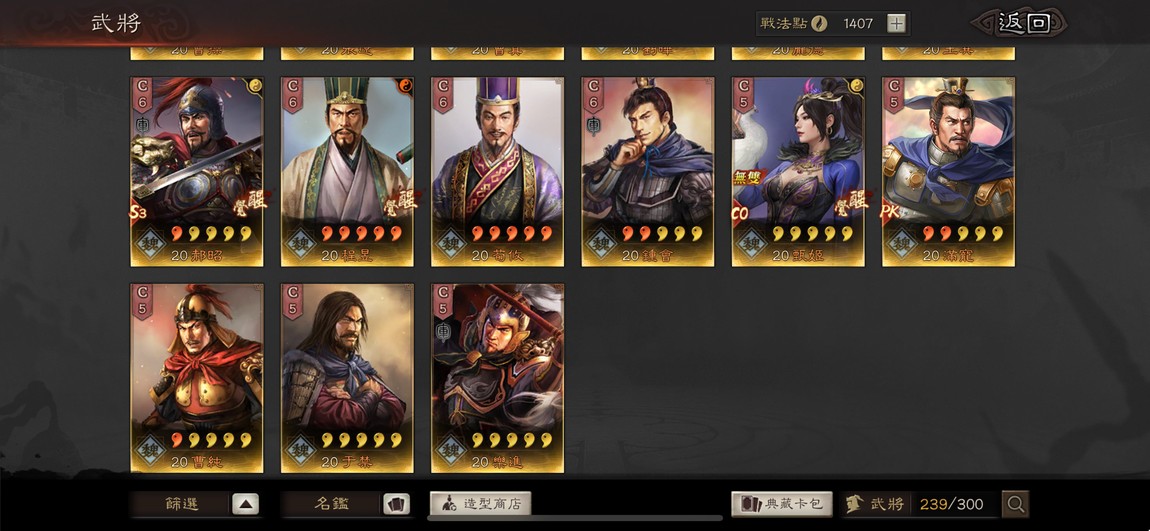Open the 名鑑 card album icon
1150x531 pixels.
396,504
